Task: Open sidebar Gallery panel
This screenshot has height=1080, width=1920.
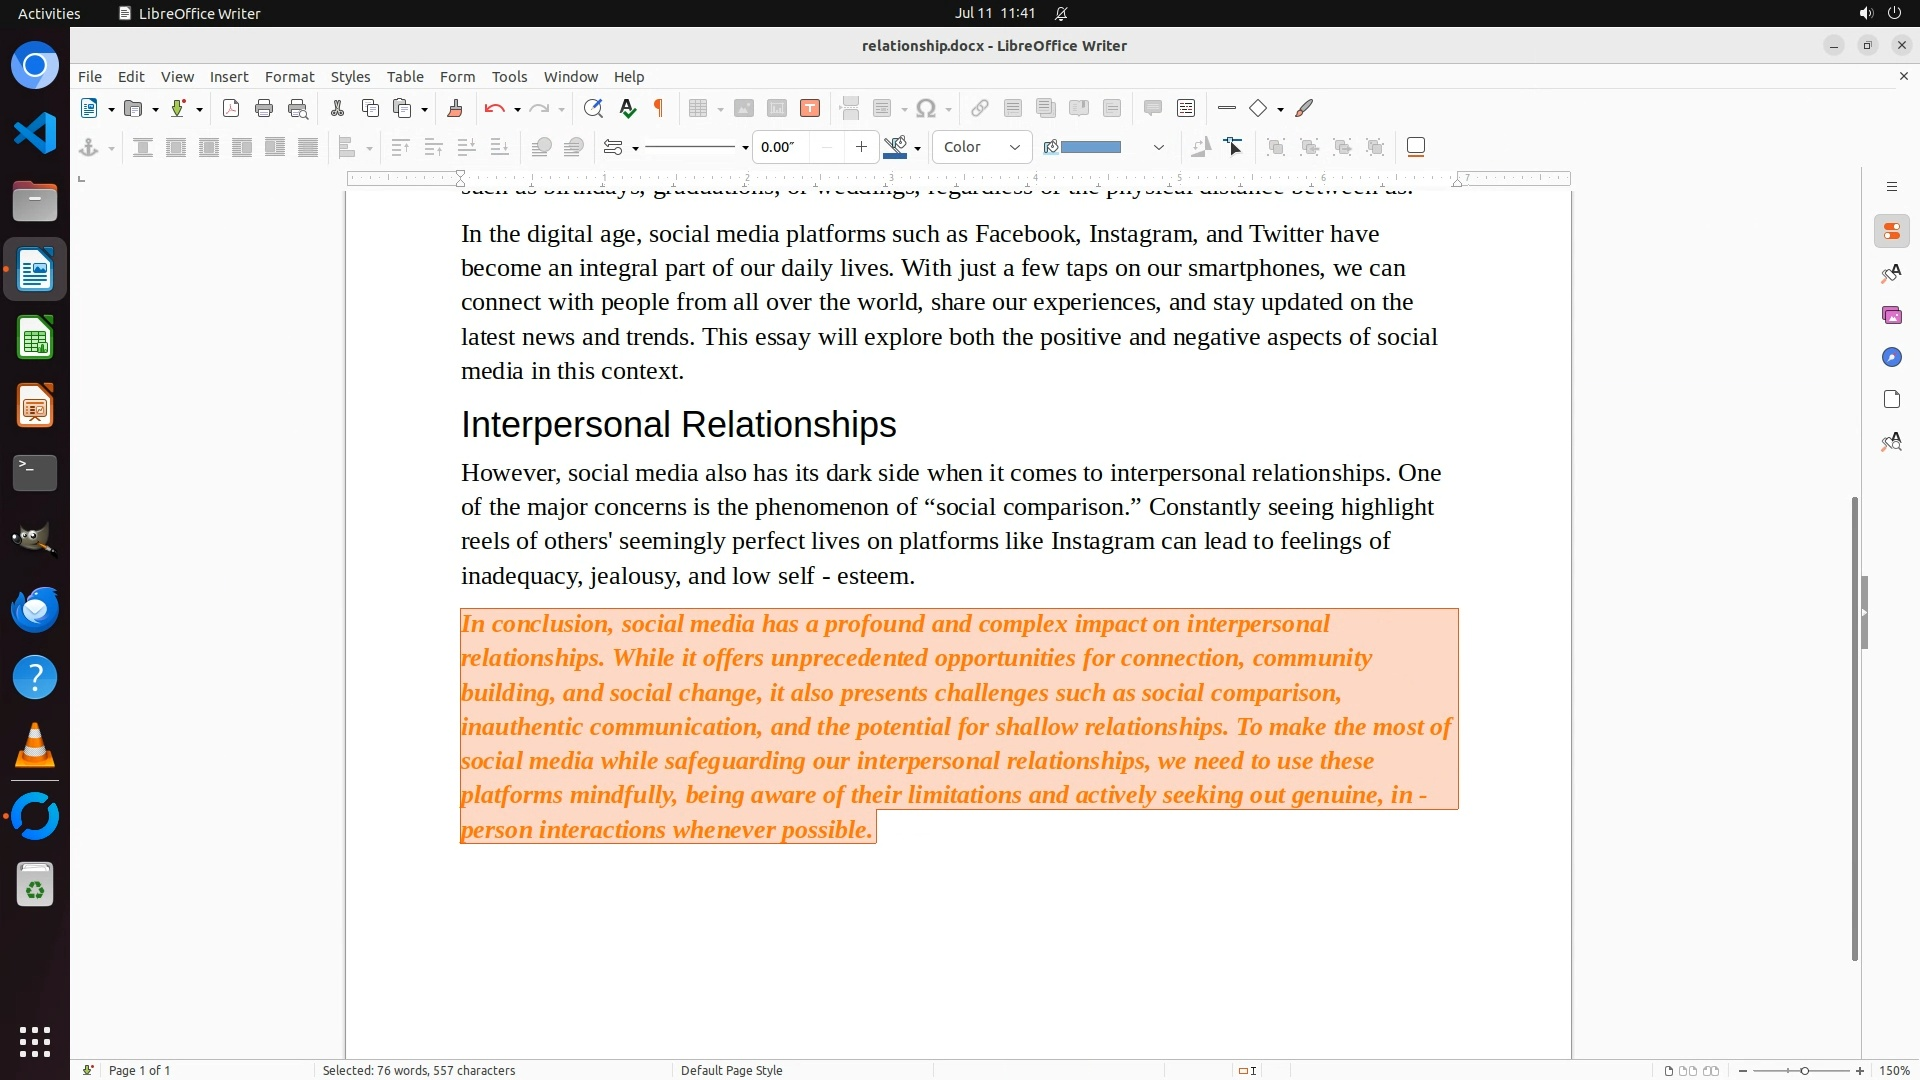Action: click(x=1891, y=315)
